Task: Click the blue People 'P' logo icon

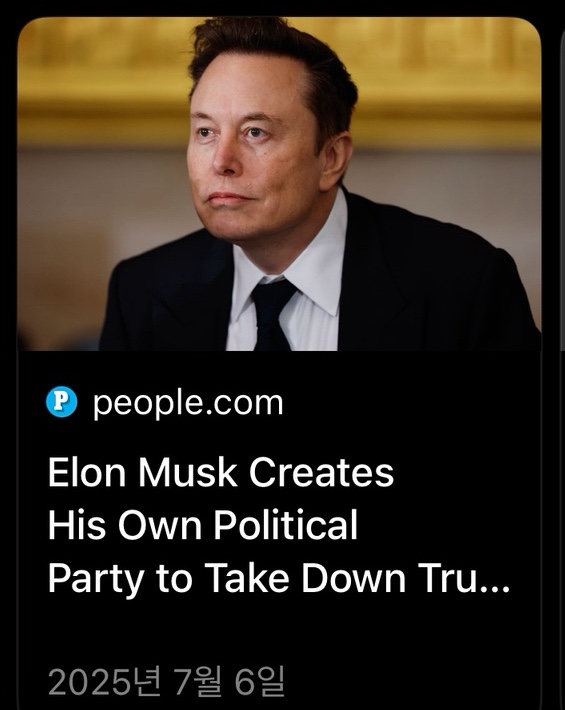Action: [62, 402]
